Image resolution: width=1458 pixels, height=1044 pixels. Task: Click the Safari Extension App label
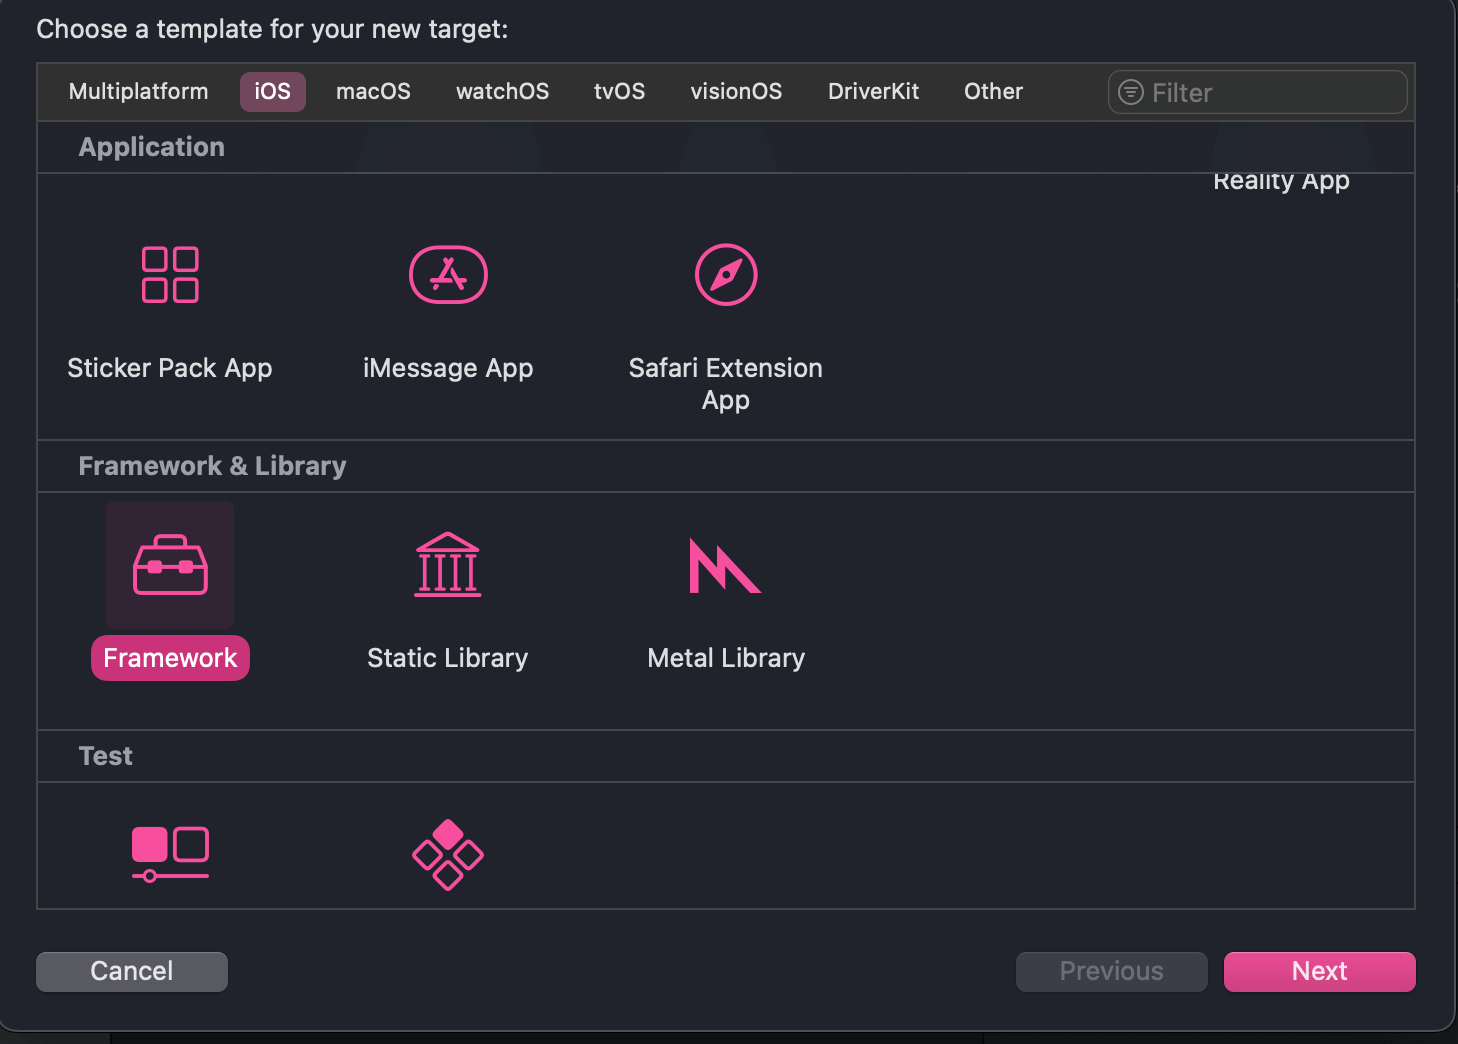[726, 384]
